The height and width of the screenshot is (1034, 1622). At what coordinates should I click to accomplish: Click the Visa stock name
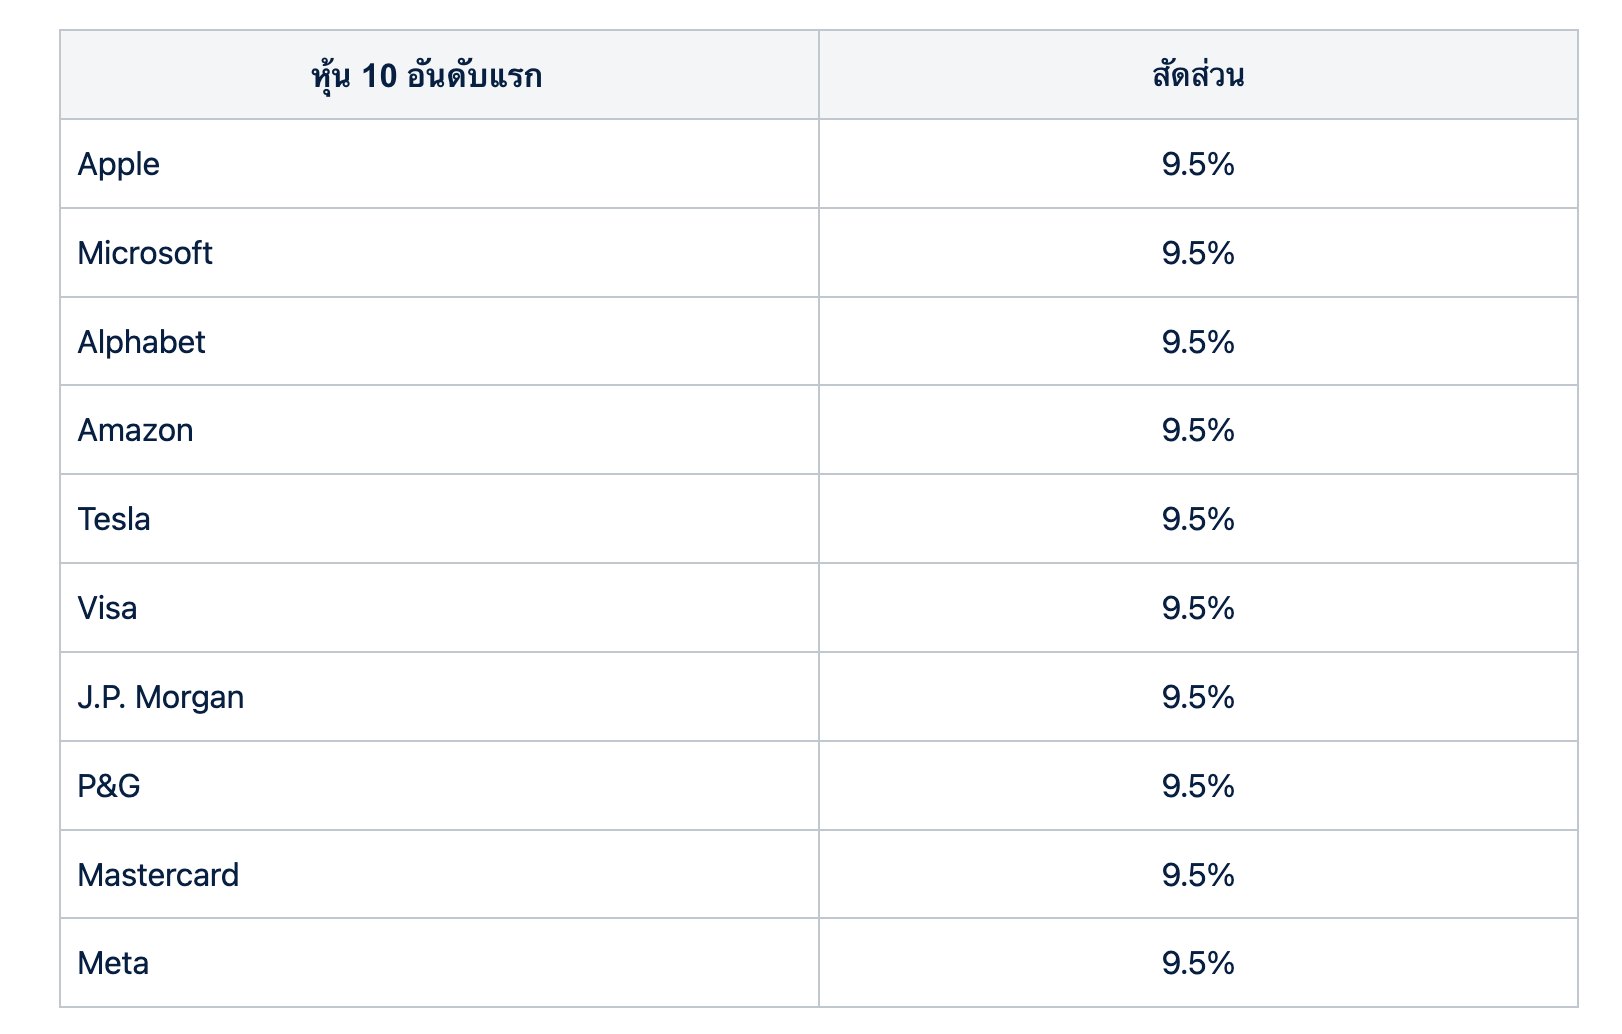tap(108, 608)
